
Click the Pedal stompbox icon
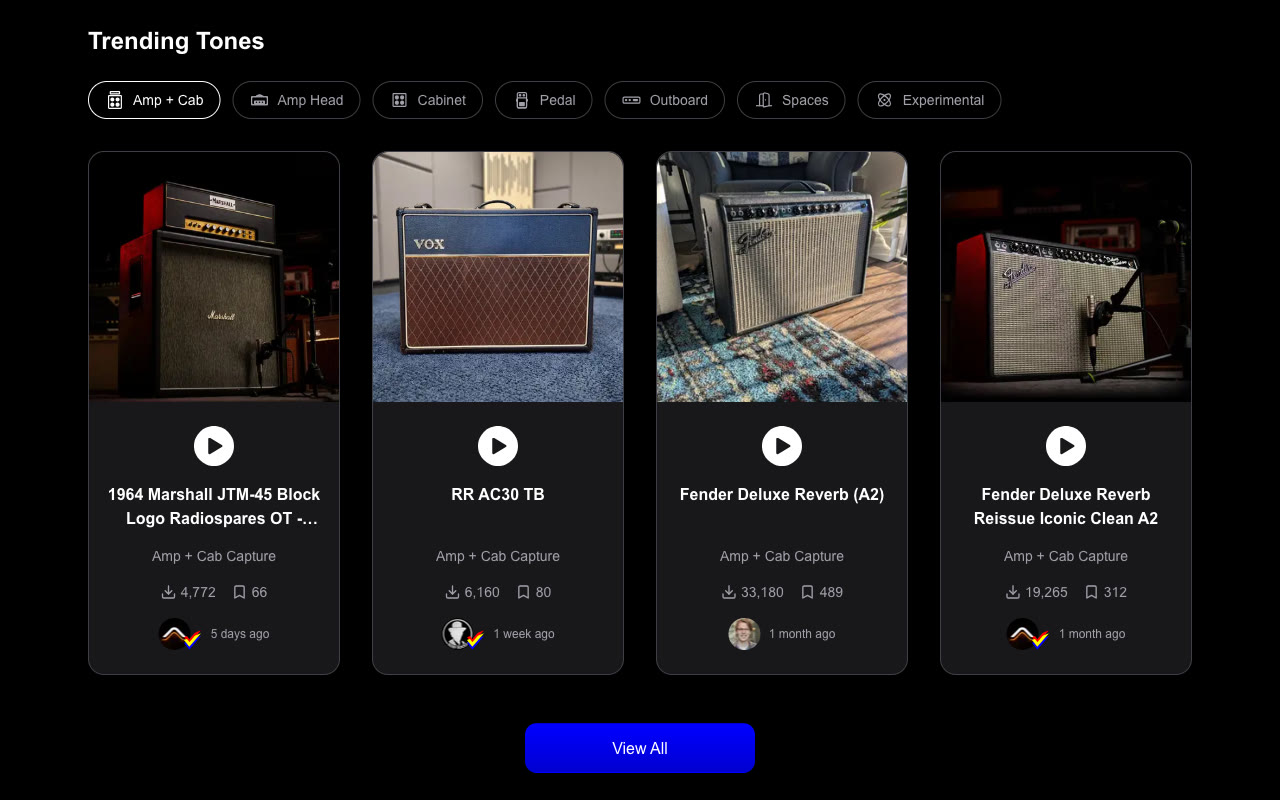(x=522, y=100)
